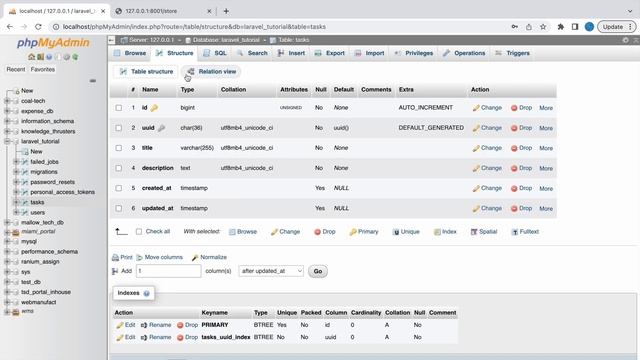Image resolution: width=640 pixels, height=360 pixels.
Task: Click Change for the title column
Action: tap(487, 148)
